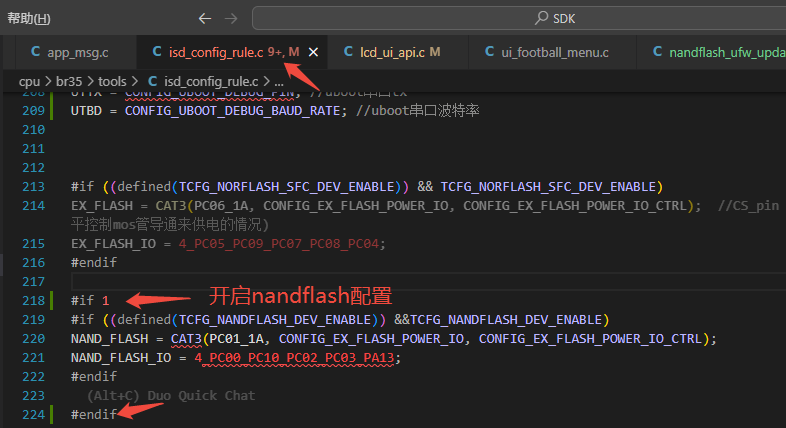The image size is (786, 428).
Task: Click EX_FLASH_IO on line 215
Action: click(113, 244)
